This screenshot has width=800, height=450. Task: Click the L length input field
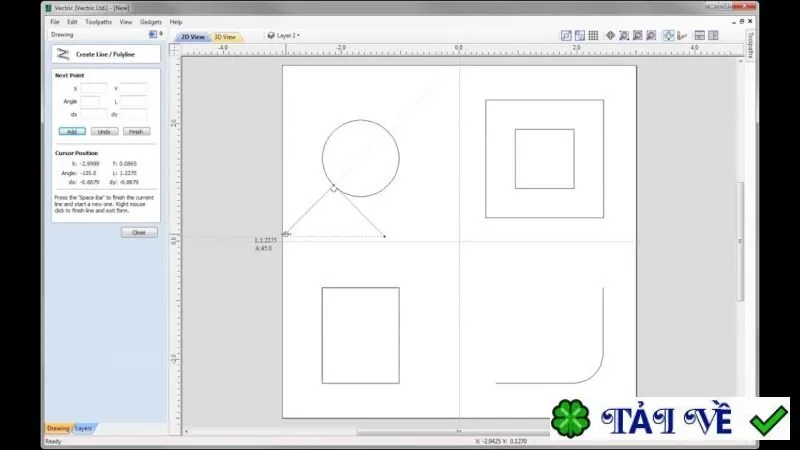(x=134, y=102)
